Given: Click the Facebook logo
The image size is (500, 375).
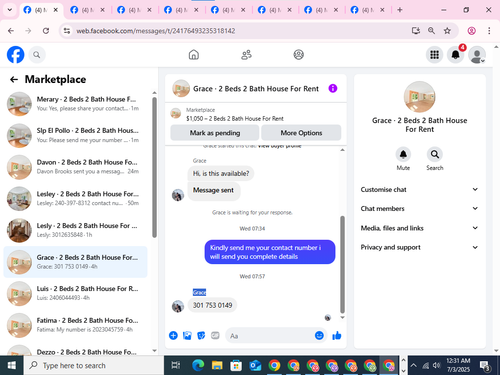Looking at the screenshot, I should 15,55.
